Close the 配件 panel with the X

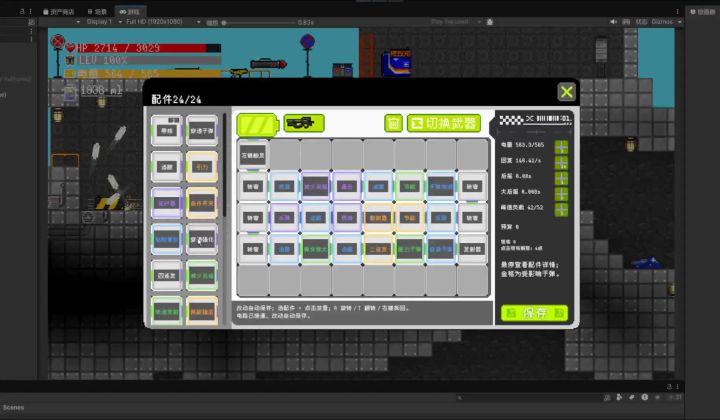coord(567,92)
